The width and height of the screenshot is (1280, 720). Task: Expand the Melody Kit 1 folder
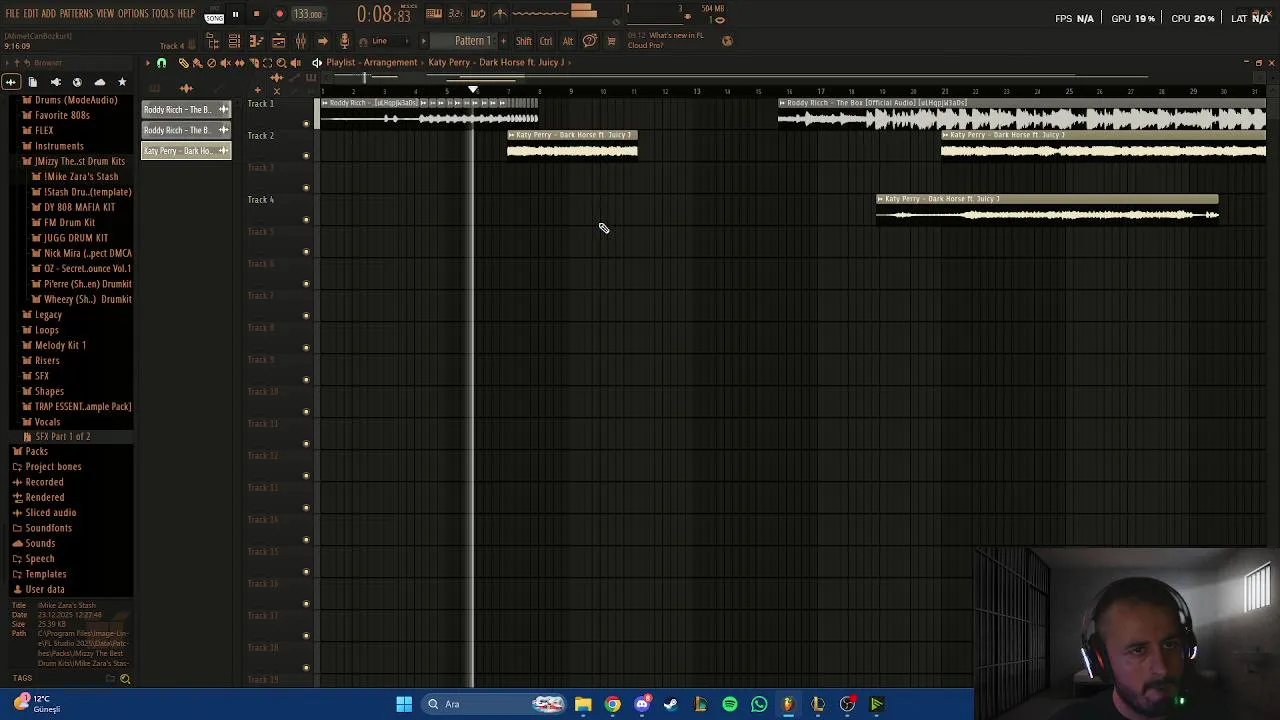(x=60, y=345)
